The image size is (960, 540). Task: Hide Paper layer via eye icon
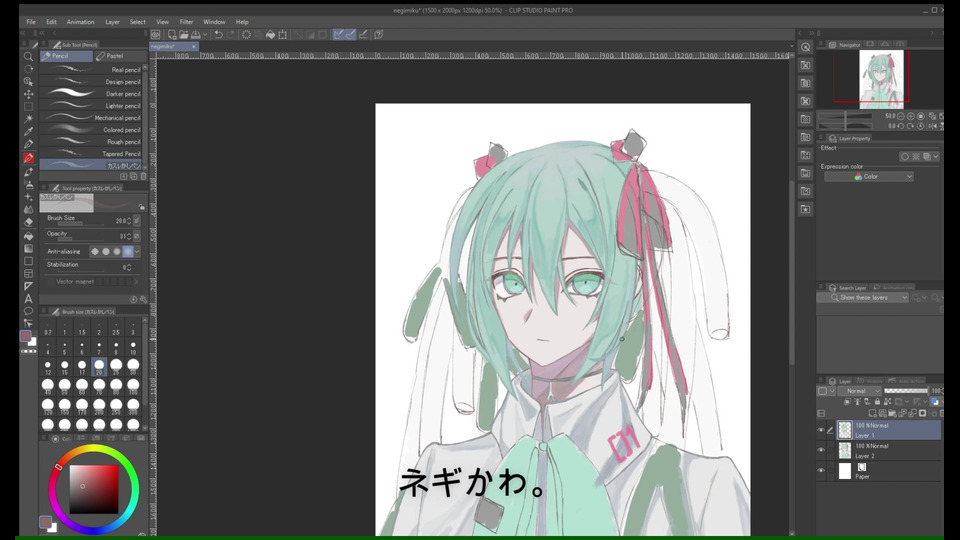click(x=821, y=471)
